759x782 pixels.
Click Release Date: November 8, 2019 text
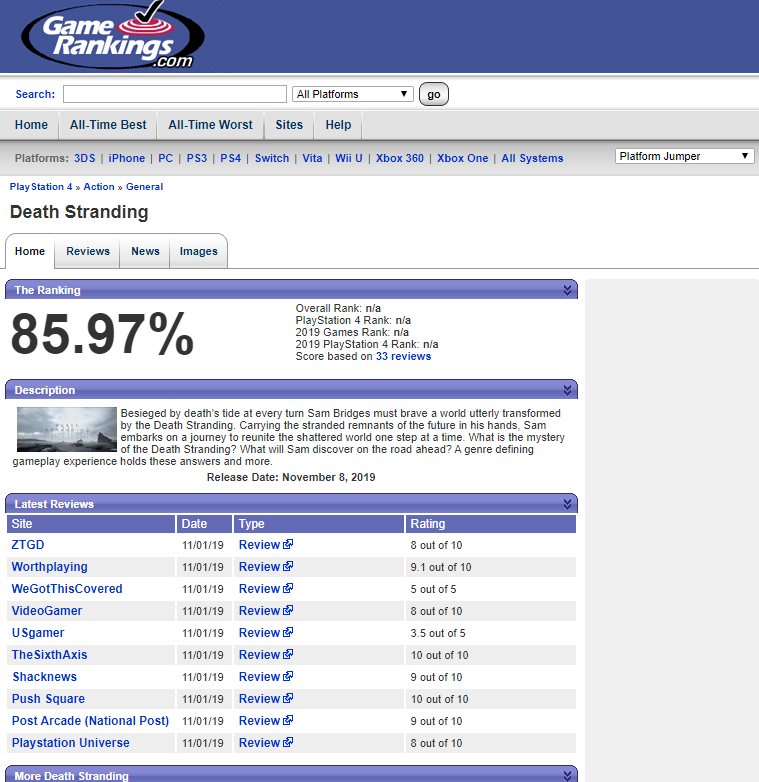click(291, 477)
